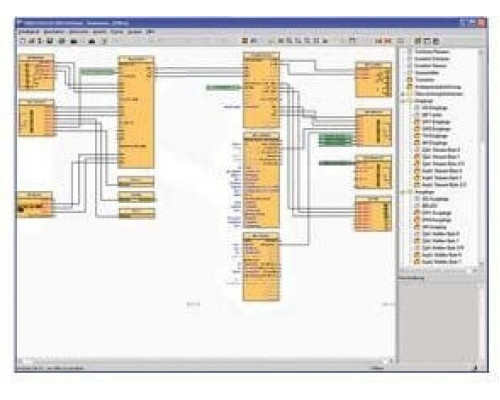
Task: Select the green label left of the tall block
Action: 98,72
